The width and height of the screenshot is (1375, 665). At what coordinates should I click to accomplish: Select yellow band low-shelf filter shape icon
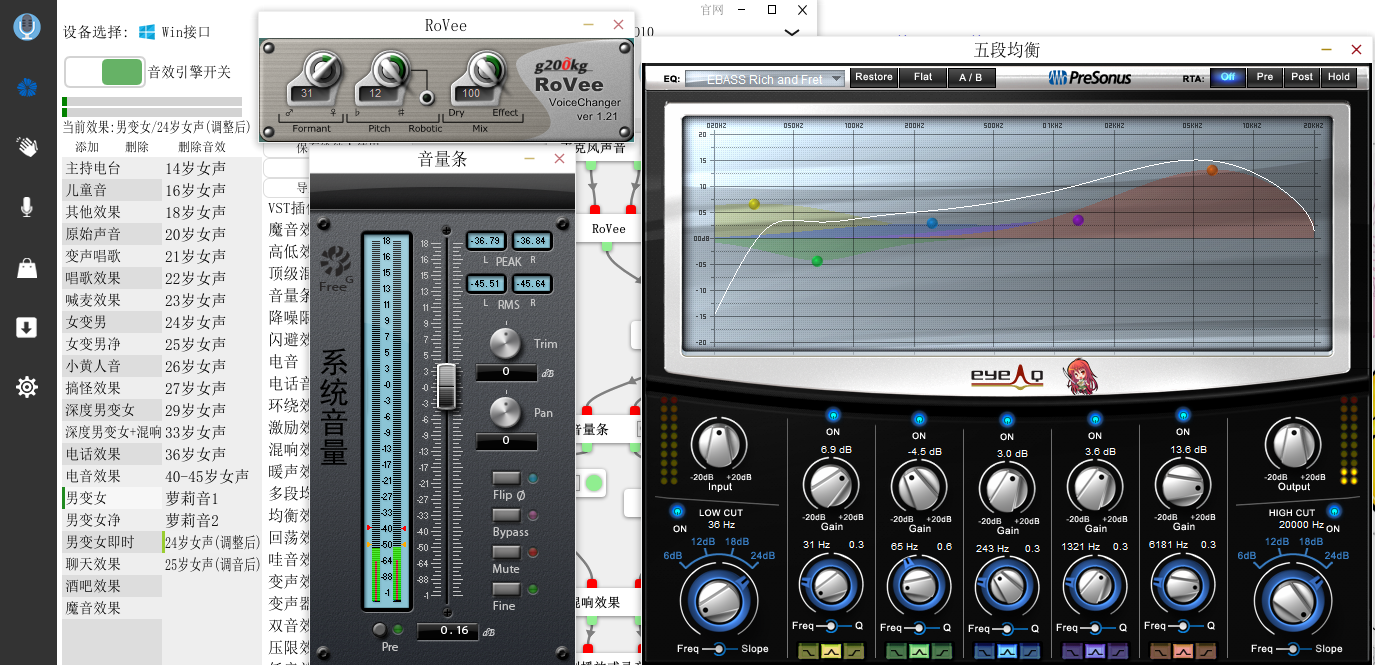tap(808, 652)
